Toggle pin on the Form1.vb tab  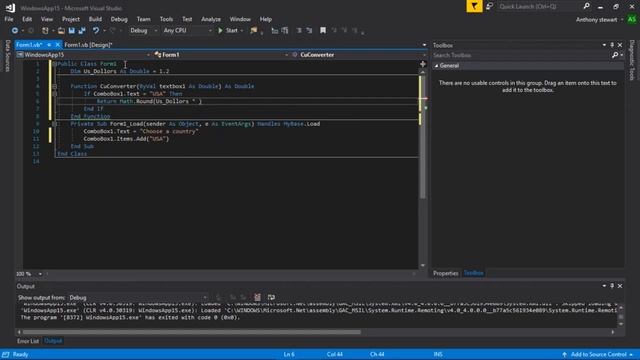point(49,44)
